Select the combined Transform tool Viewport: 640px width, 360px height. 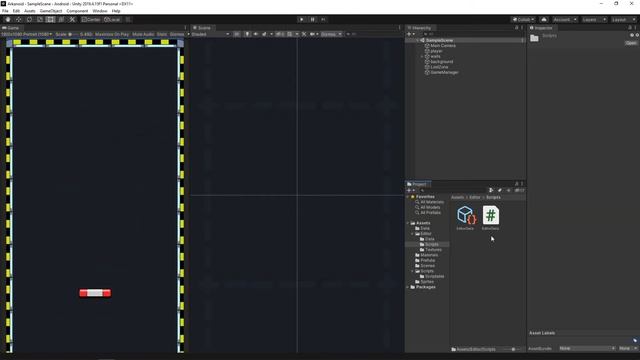point(61,19)
